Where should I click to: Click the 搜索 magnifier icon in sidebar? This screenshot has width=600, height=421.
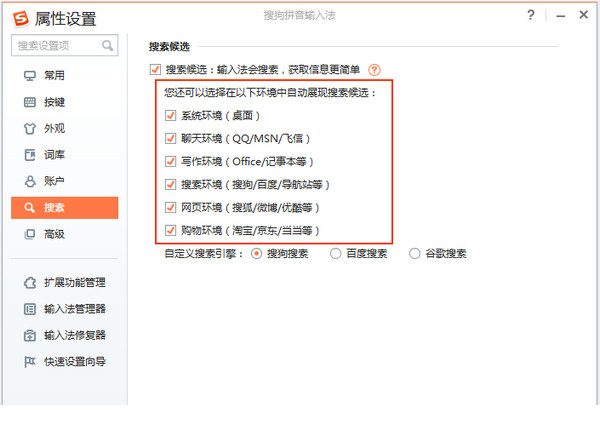pyautogui.click(x=30, y=208)
